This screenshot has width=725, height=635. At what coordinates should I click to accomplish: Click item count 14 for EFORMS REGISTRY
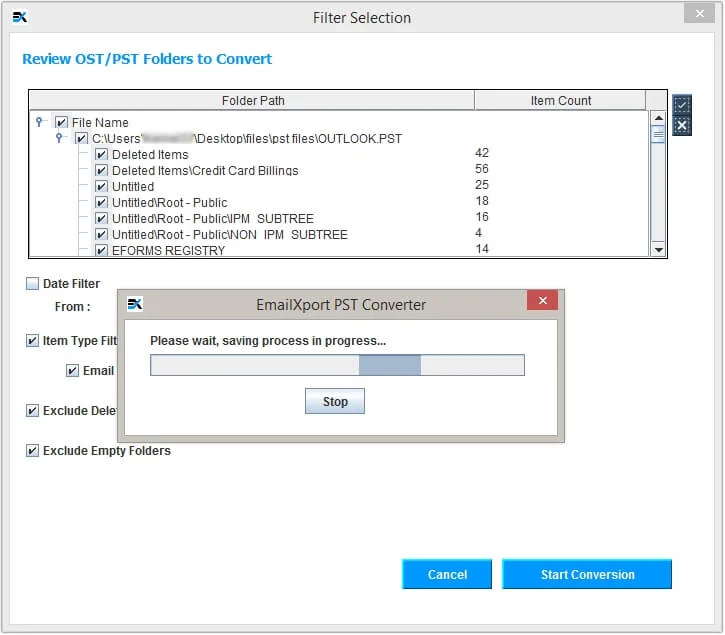tap(482, 249)
